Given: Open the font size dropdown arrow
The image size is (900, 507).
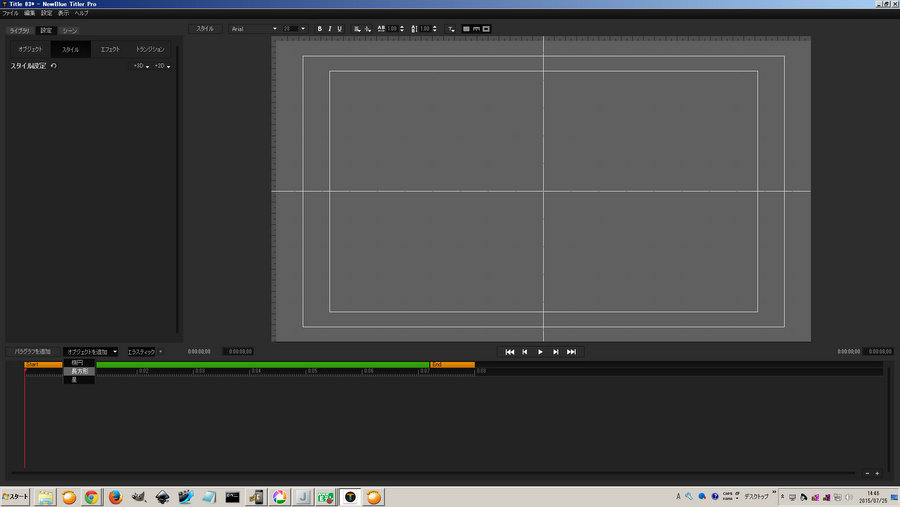Looking at the screenshot, I should click(303, 29).
